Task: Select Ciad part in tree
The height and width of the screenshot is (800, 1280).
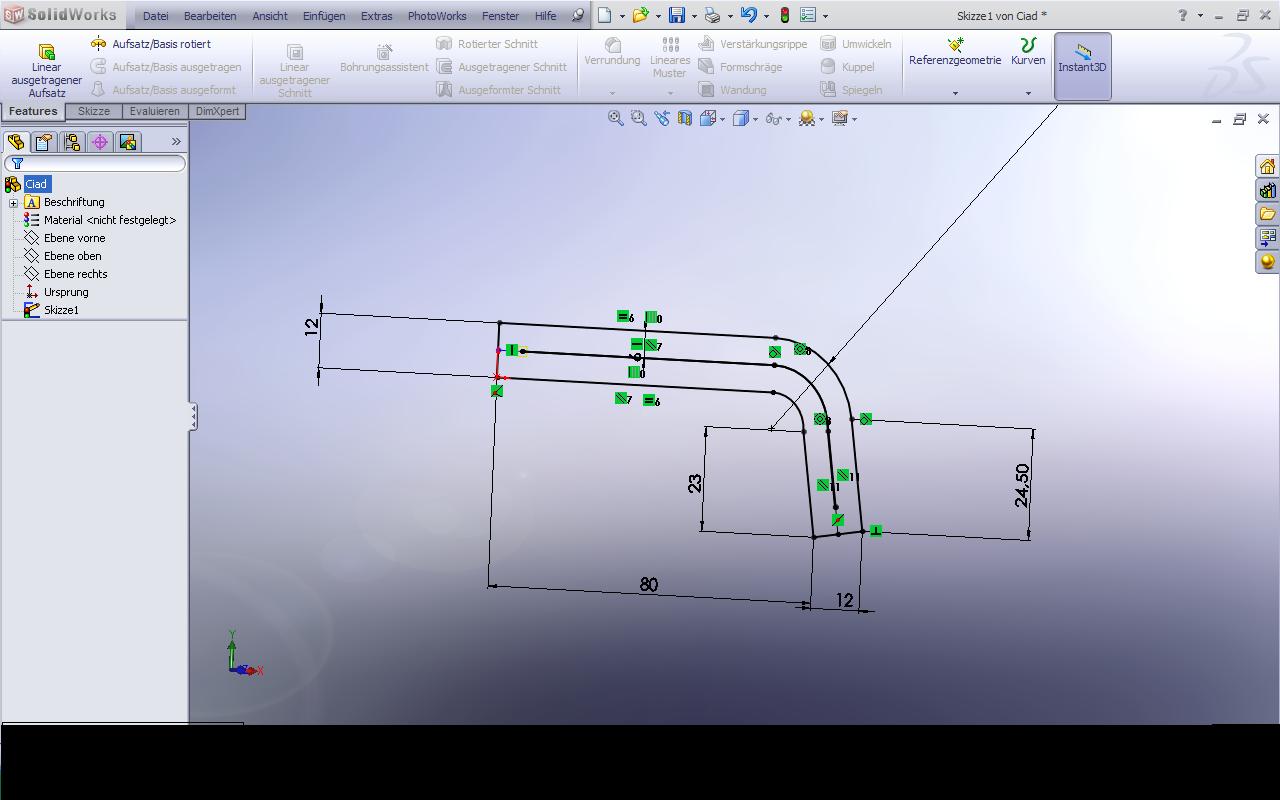Action: click(36, 184)
